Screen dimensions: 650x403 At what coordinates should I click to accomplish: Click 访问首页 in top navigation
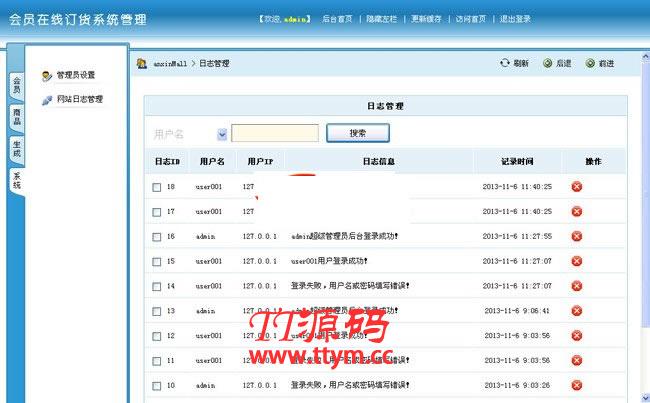[471, 19]
